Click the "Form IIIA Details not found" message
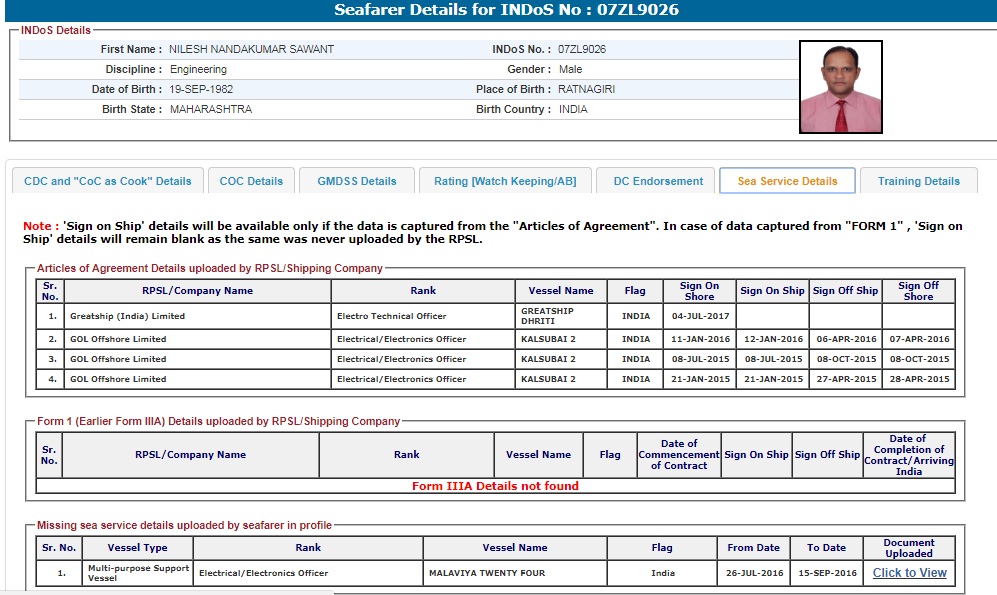 click(x=495, y=486)
